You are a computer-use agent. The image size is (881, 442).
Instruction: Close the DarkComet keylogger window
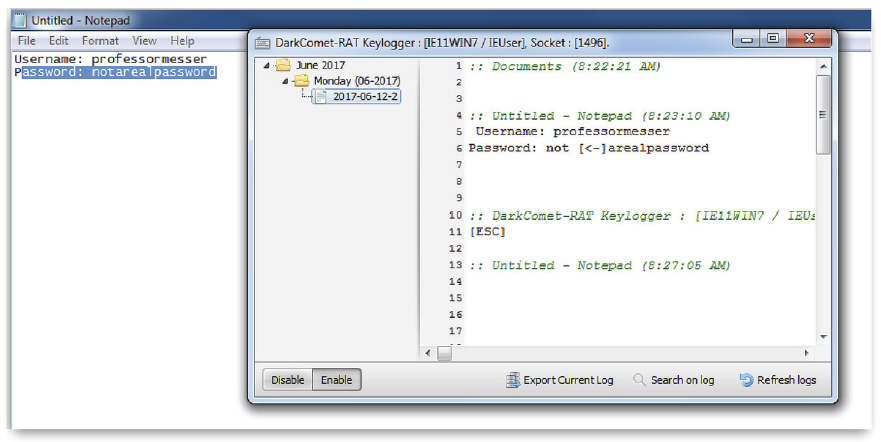[809, 39]
